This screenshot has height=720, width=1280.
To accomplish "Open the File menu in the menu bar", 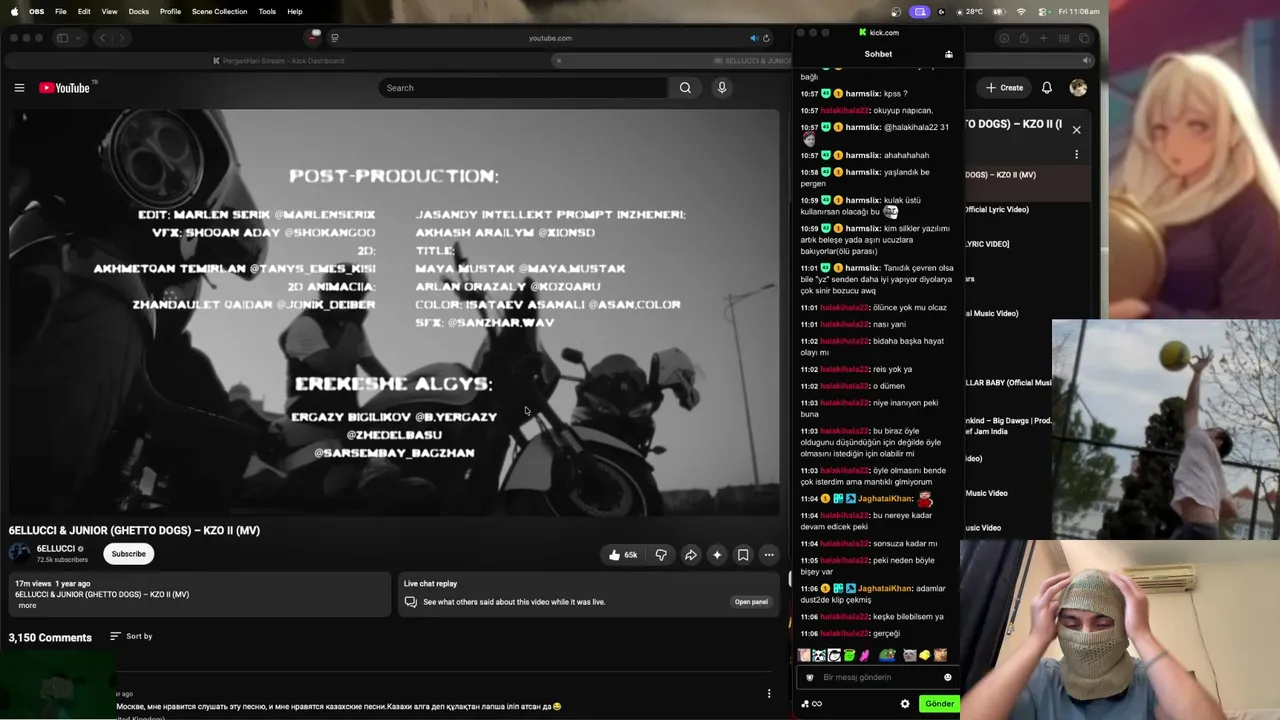I will point(61,12).
